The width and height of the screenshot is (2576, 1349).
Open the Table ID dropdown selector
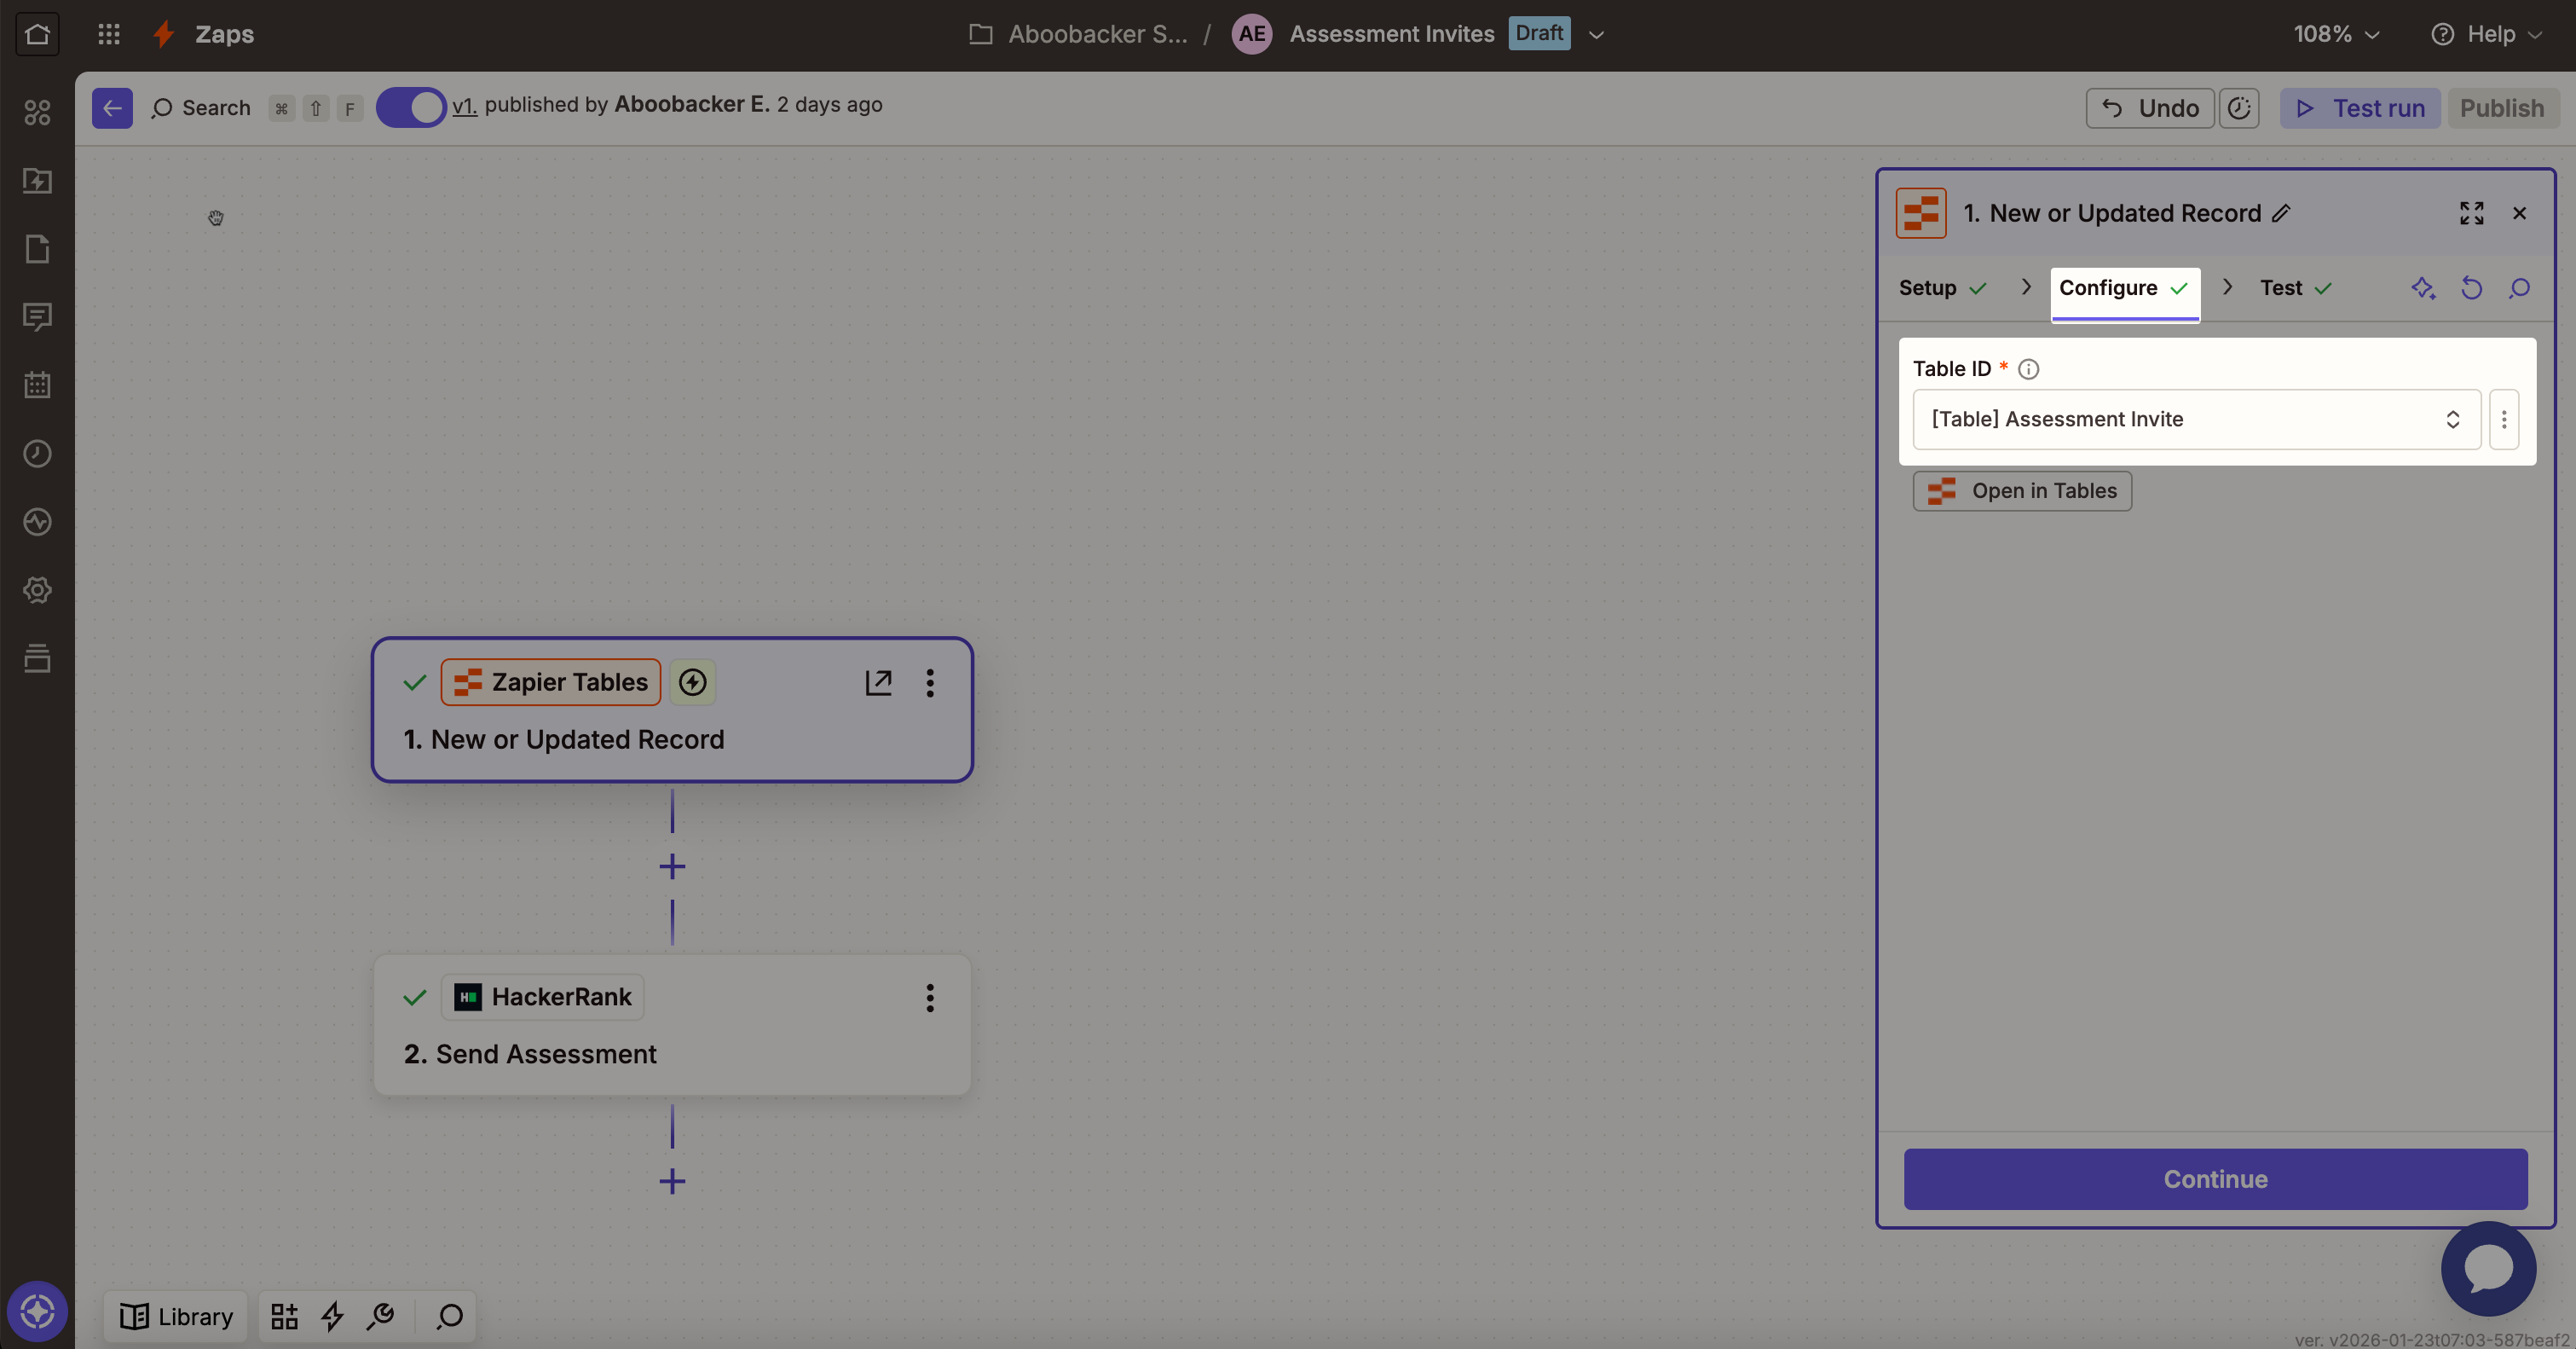pos(2196,419)
